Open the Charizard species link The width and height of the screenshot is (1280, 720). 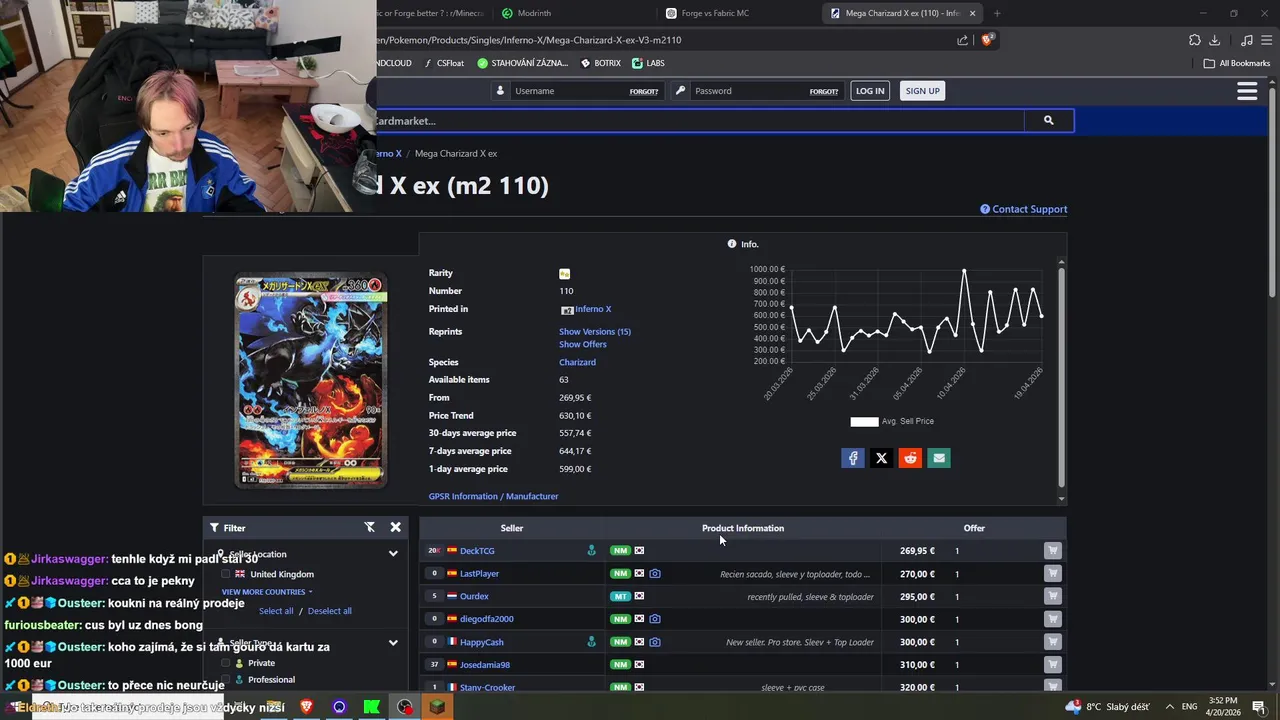pos(577,362)
